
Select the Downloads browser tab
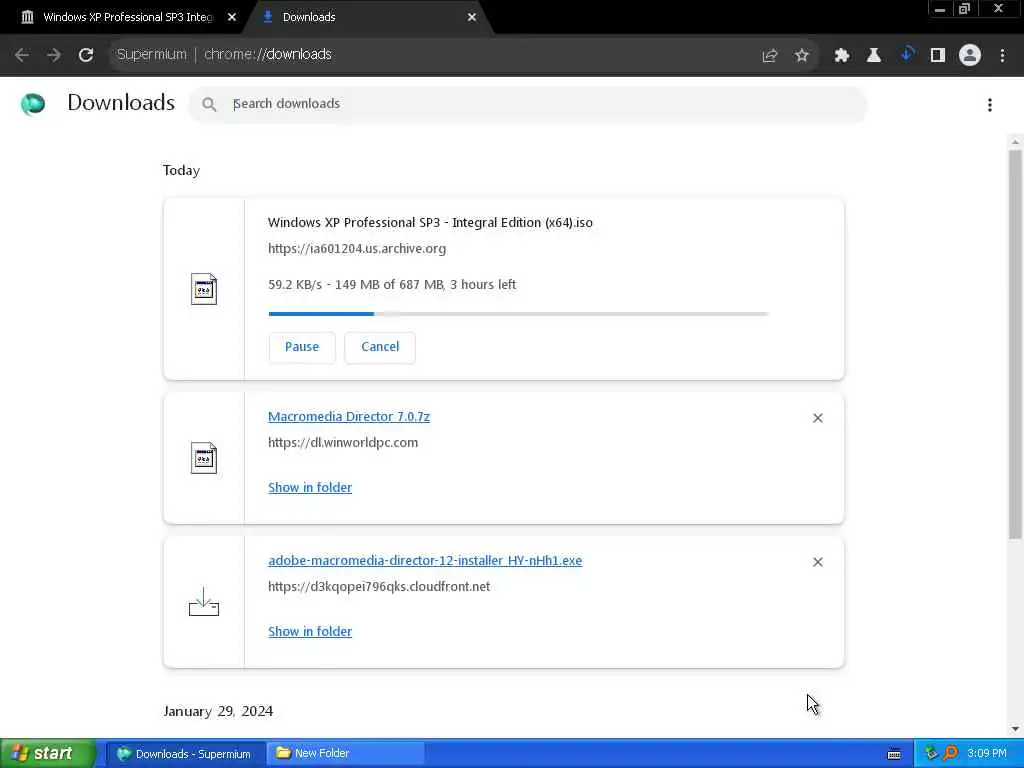(366, 17)
